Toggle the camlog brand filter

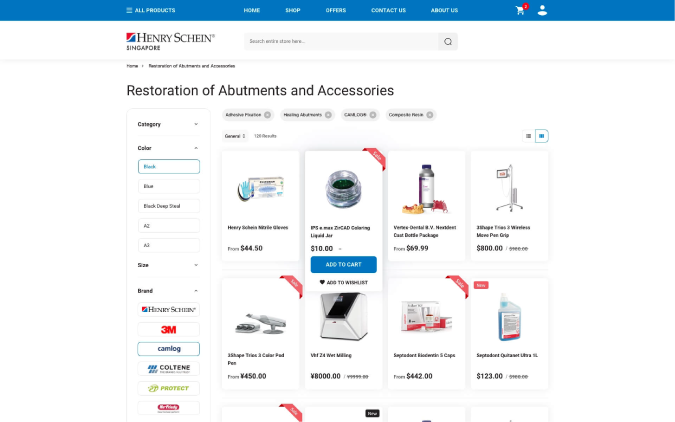pos(169,349)
